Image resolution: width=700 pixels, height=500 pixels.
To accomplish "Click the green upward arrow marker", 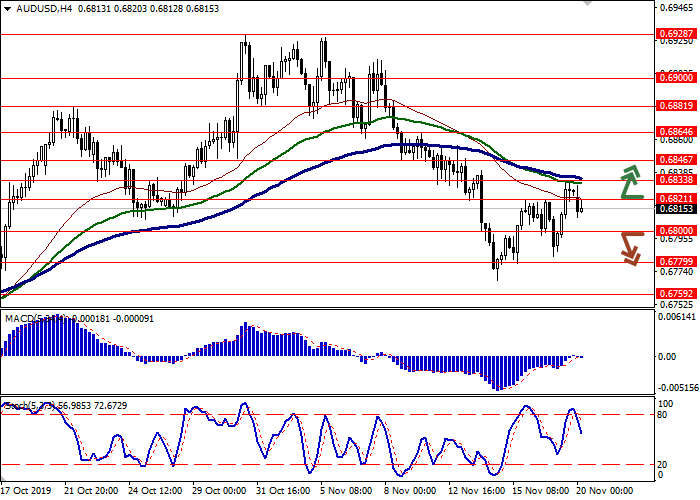I will pos(630,182).
